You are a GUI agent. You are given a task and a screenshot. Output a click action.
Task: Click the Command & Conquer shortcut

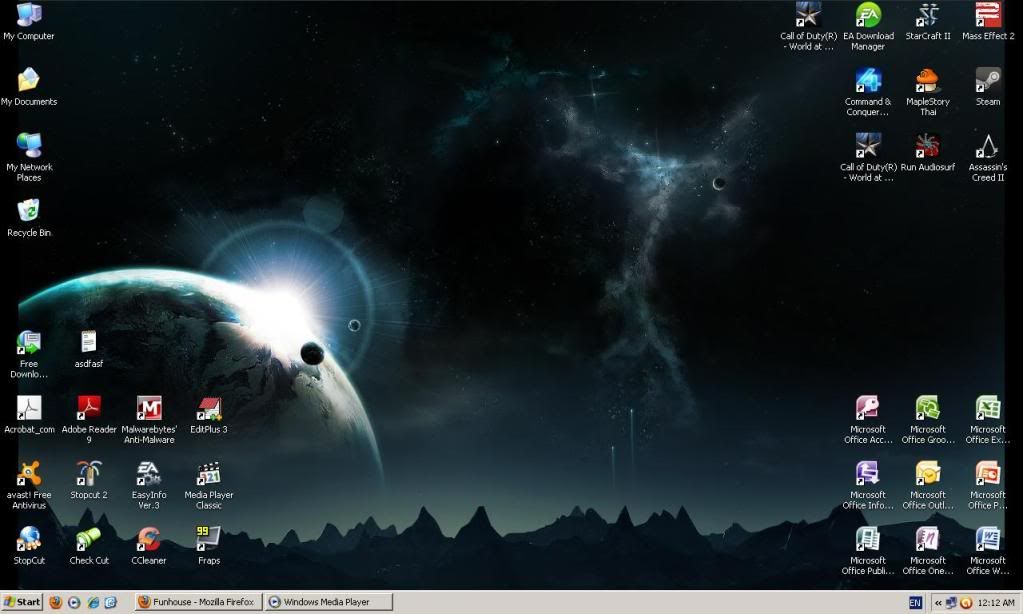point(868,80)
